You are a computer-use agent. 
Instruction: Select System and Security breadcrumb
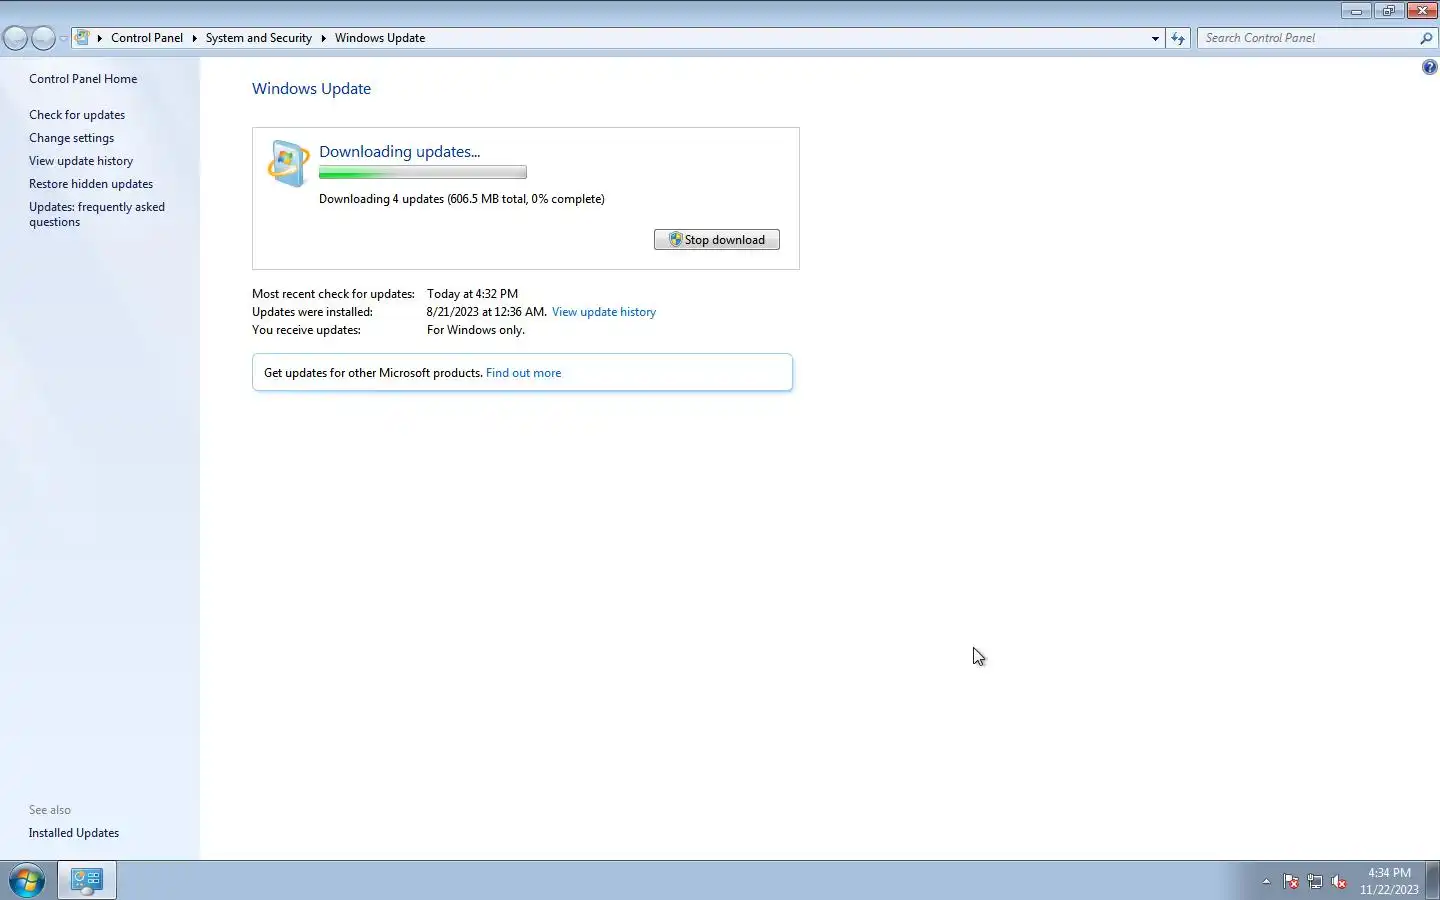(x=258, y=38)
